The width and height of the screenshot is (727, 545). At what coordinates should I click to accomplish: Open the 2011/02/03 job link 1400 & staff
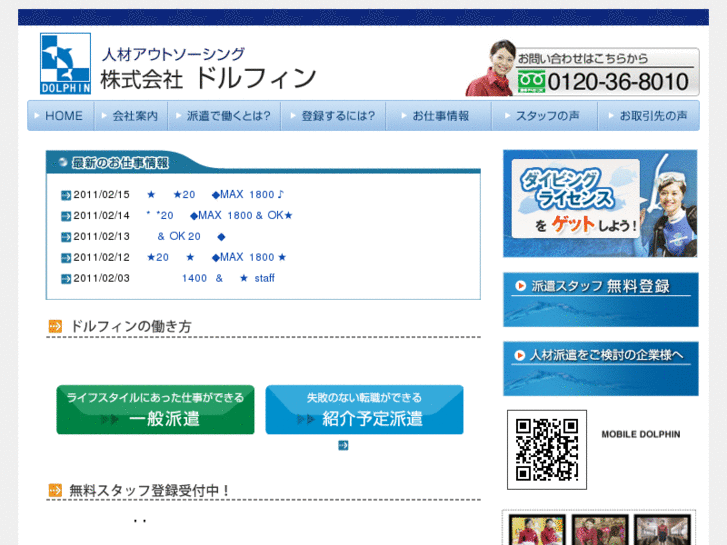click(228, 278)
